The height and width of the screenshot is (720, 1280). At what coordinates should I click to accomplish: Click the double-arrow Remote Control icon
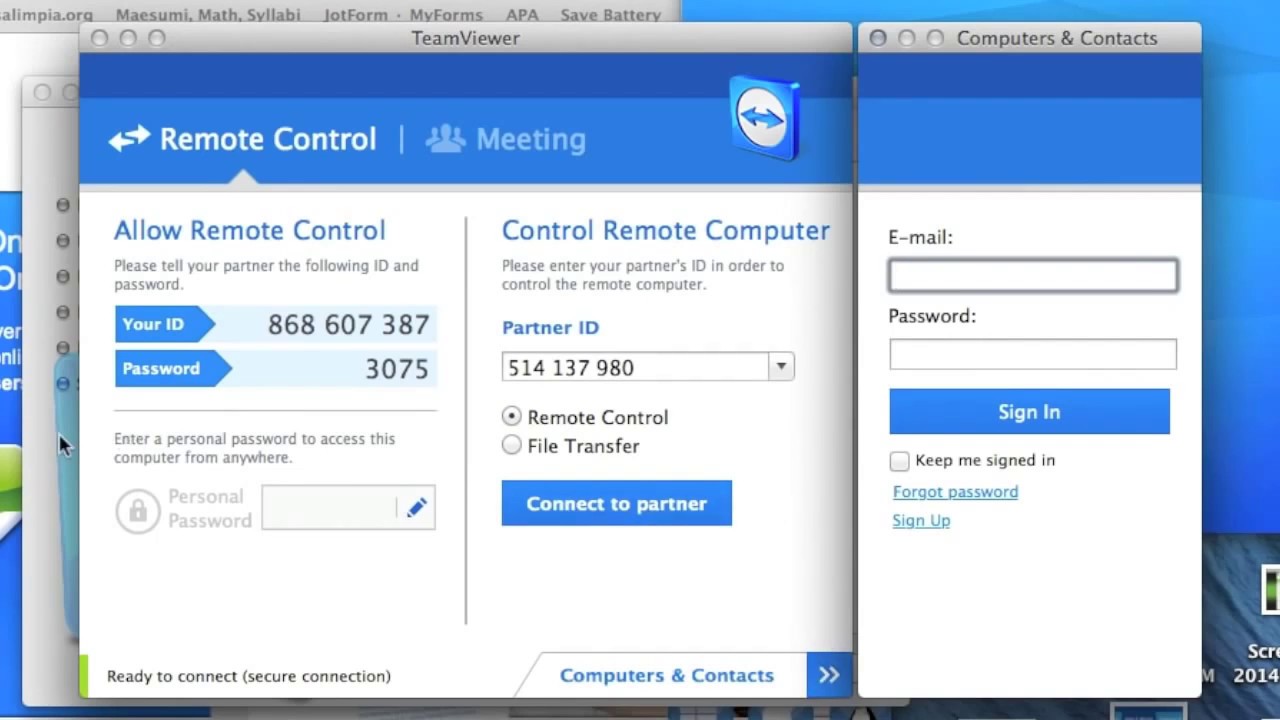[129, 138]
